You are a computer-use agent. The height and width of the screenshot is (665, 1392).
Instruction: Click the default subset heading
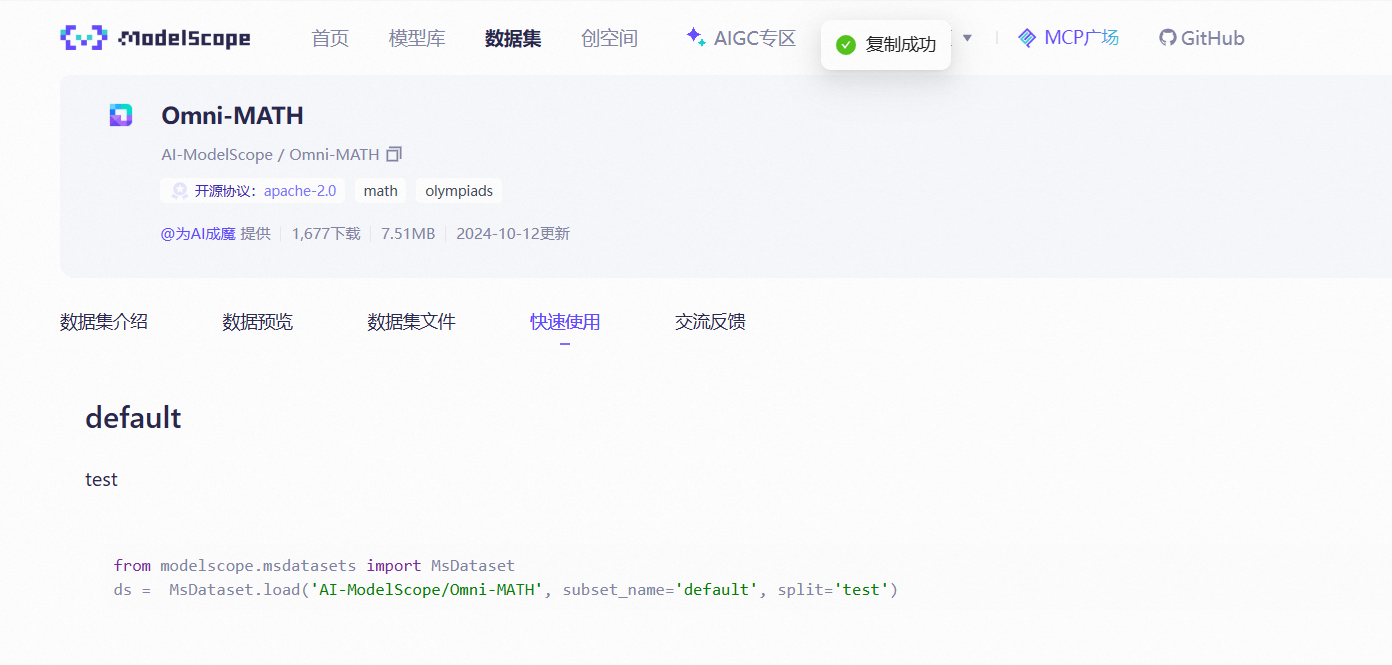(x=133, y=418)
